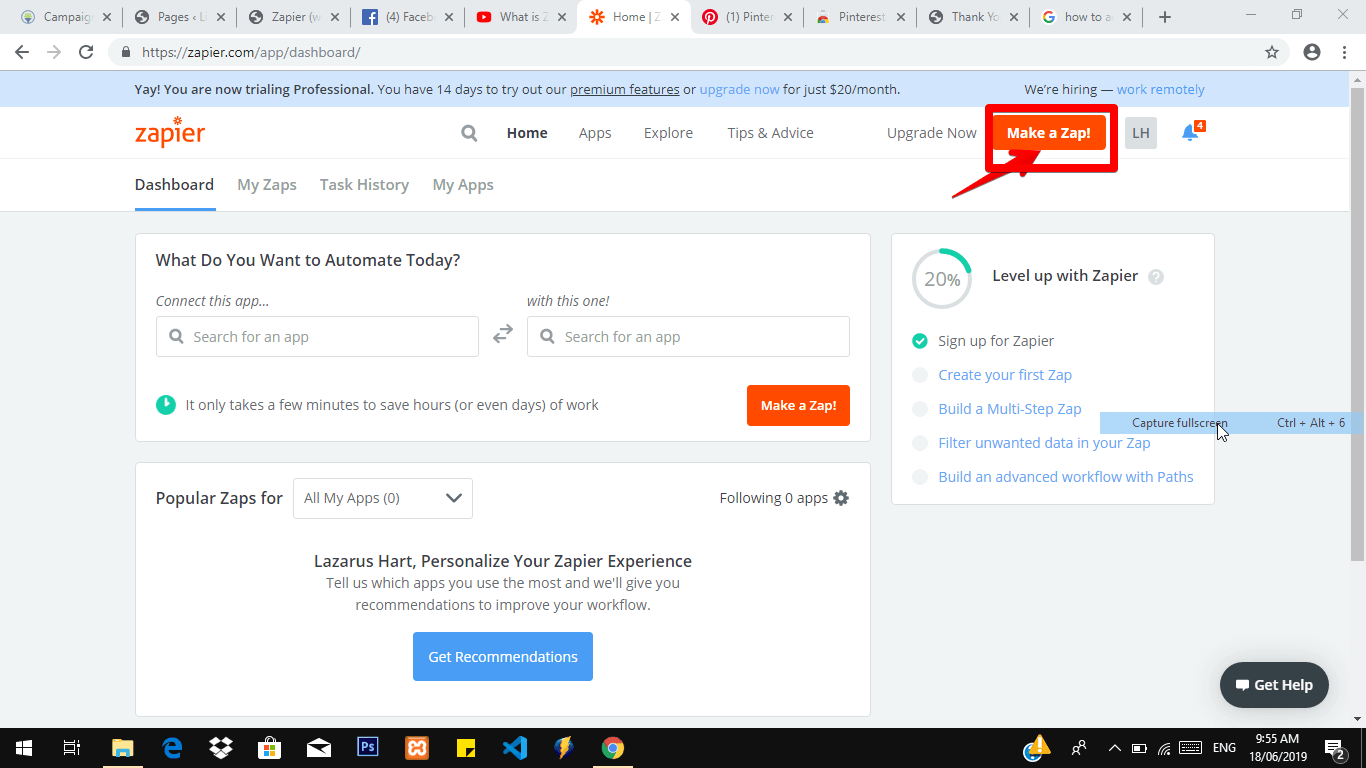Open XAMPP from the taskbar

tap(417, 748)
